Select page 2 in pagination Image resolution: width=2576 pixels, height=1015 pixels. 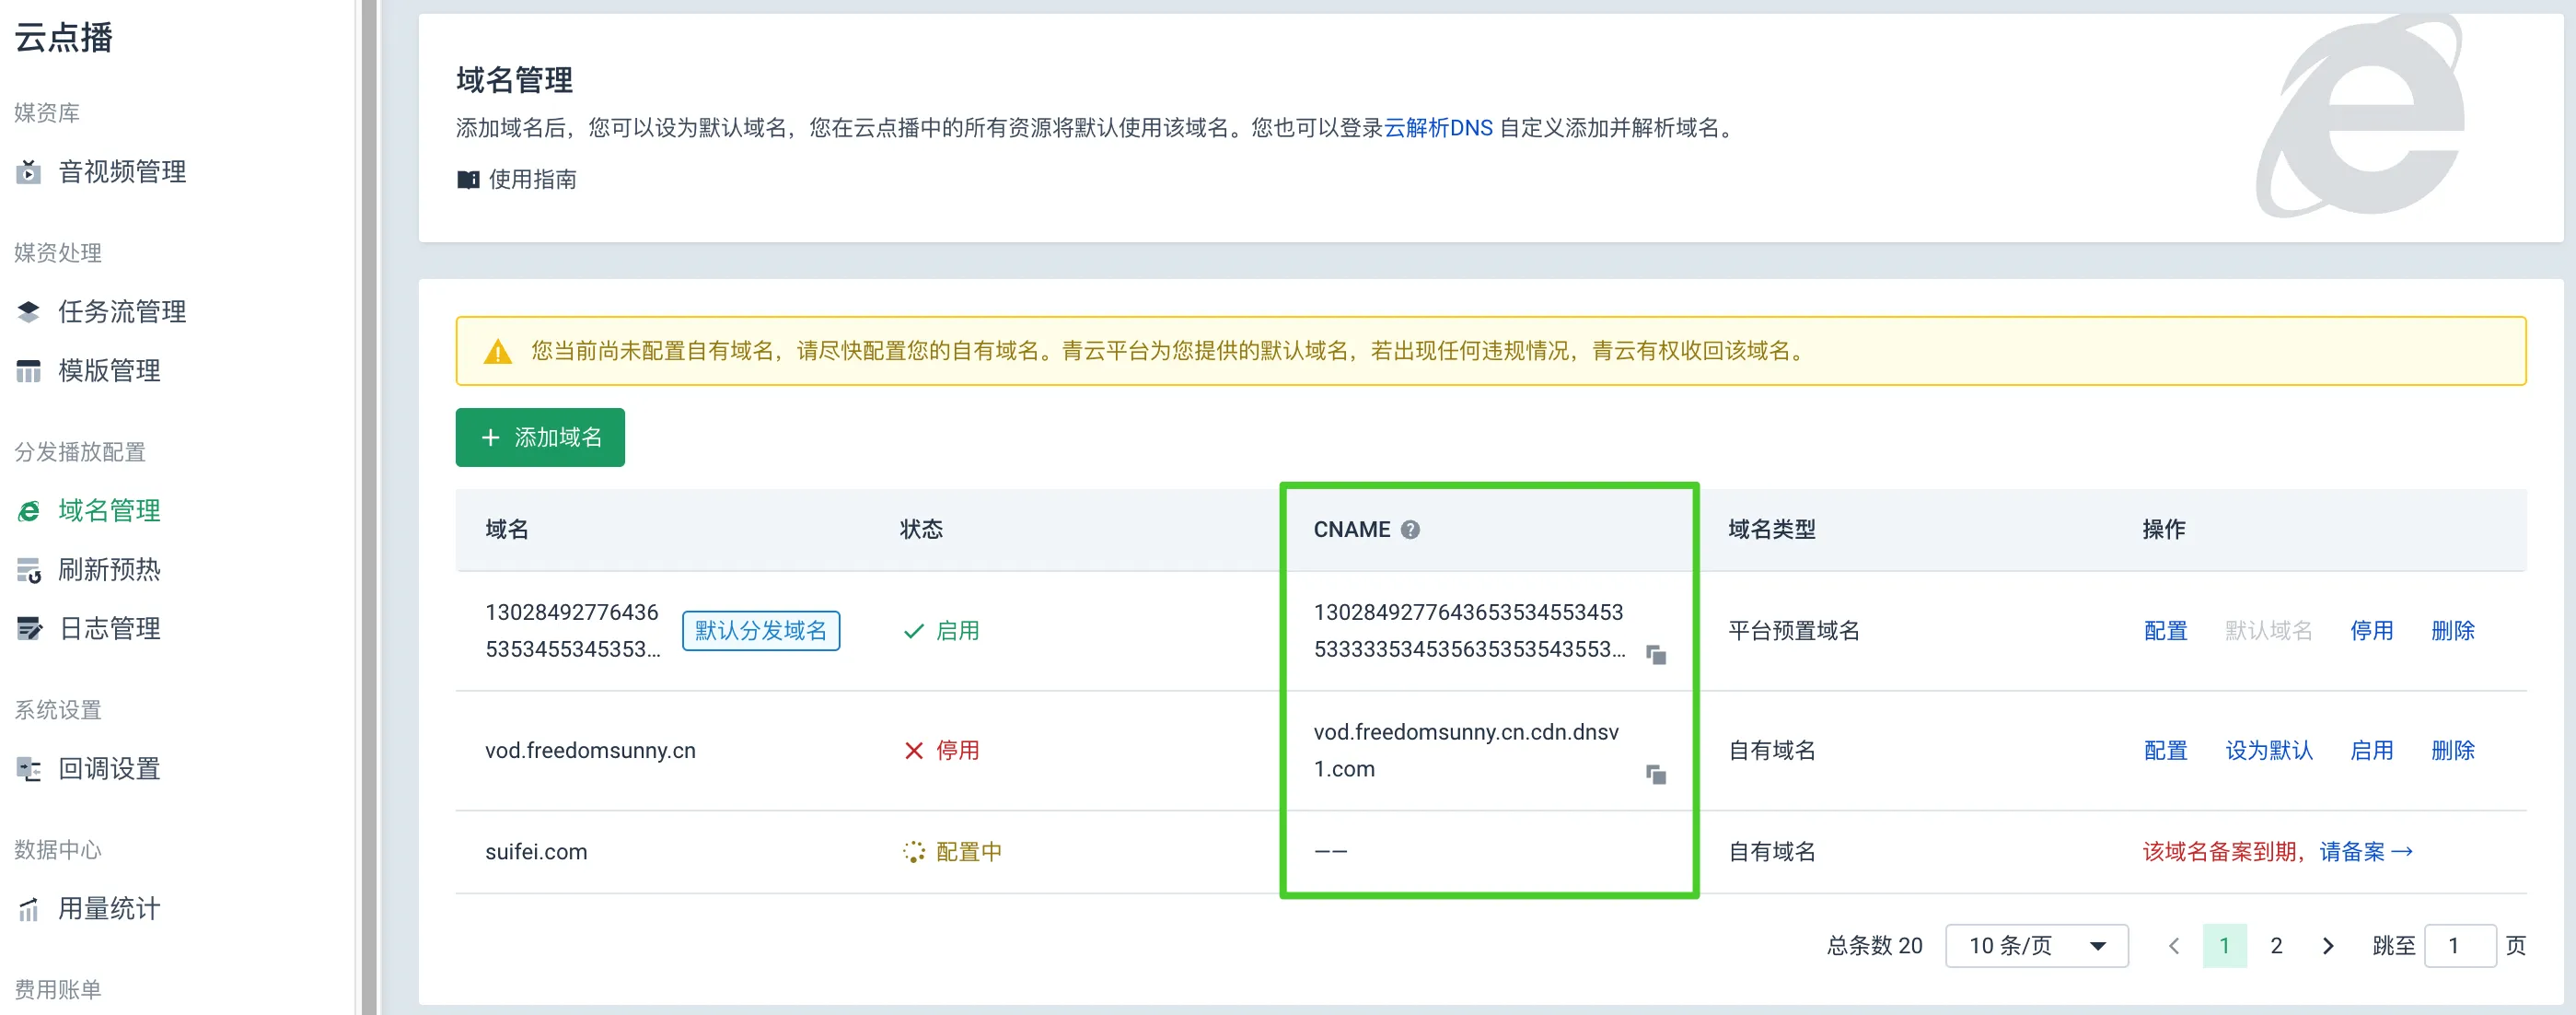pyautogui.click(x=2276, y=946)
